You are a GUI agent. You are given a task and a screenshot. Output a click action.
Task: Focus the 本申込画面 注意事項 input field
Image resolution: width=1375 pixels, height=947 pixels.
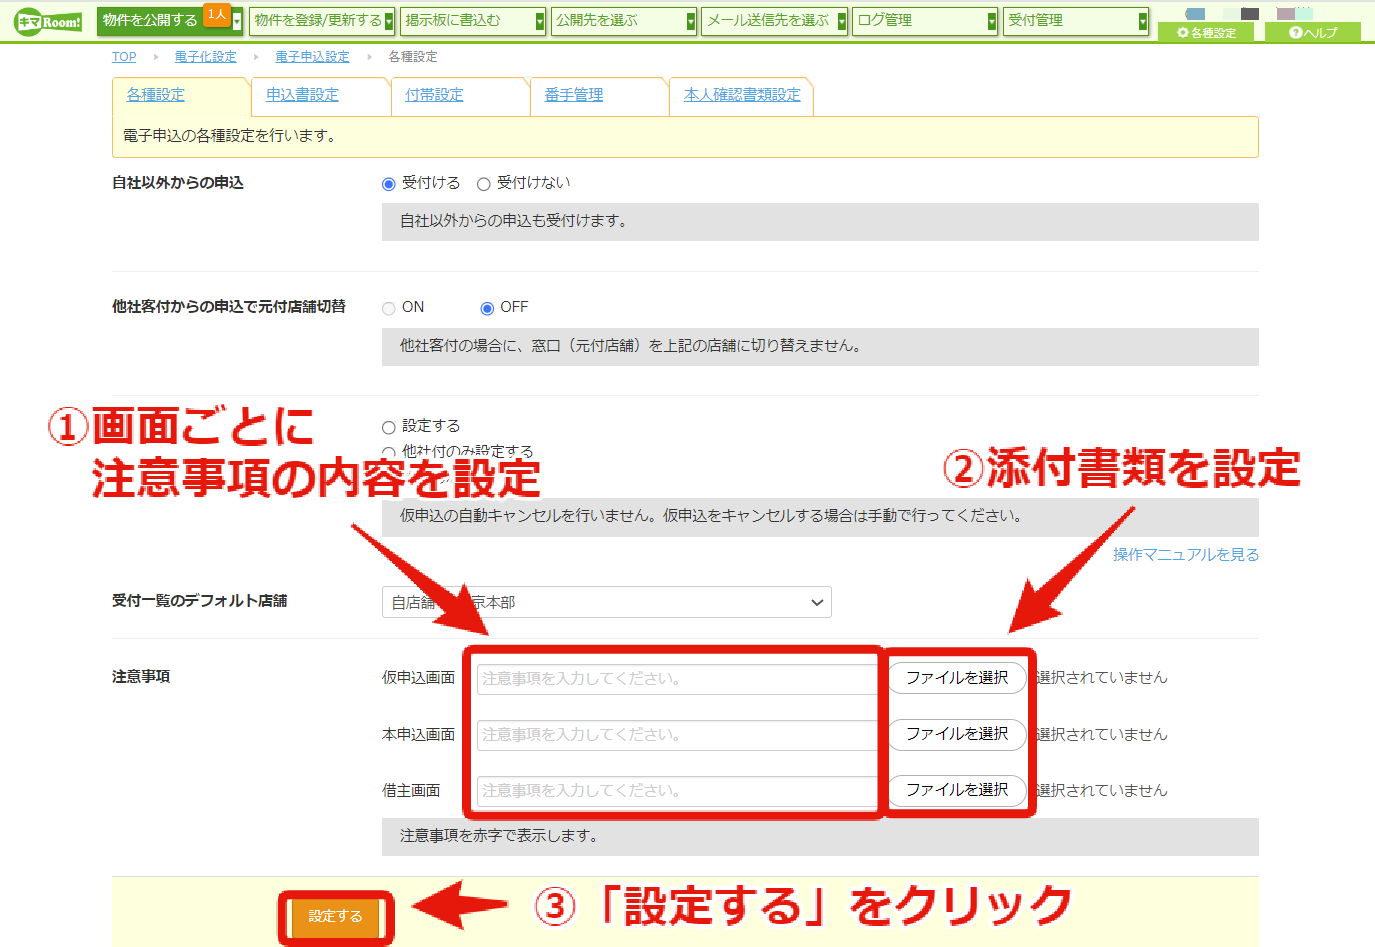[x=677, y=734]
